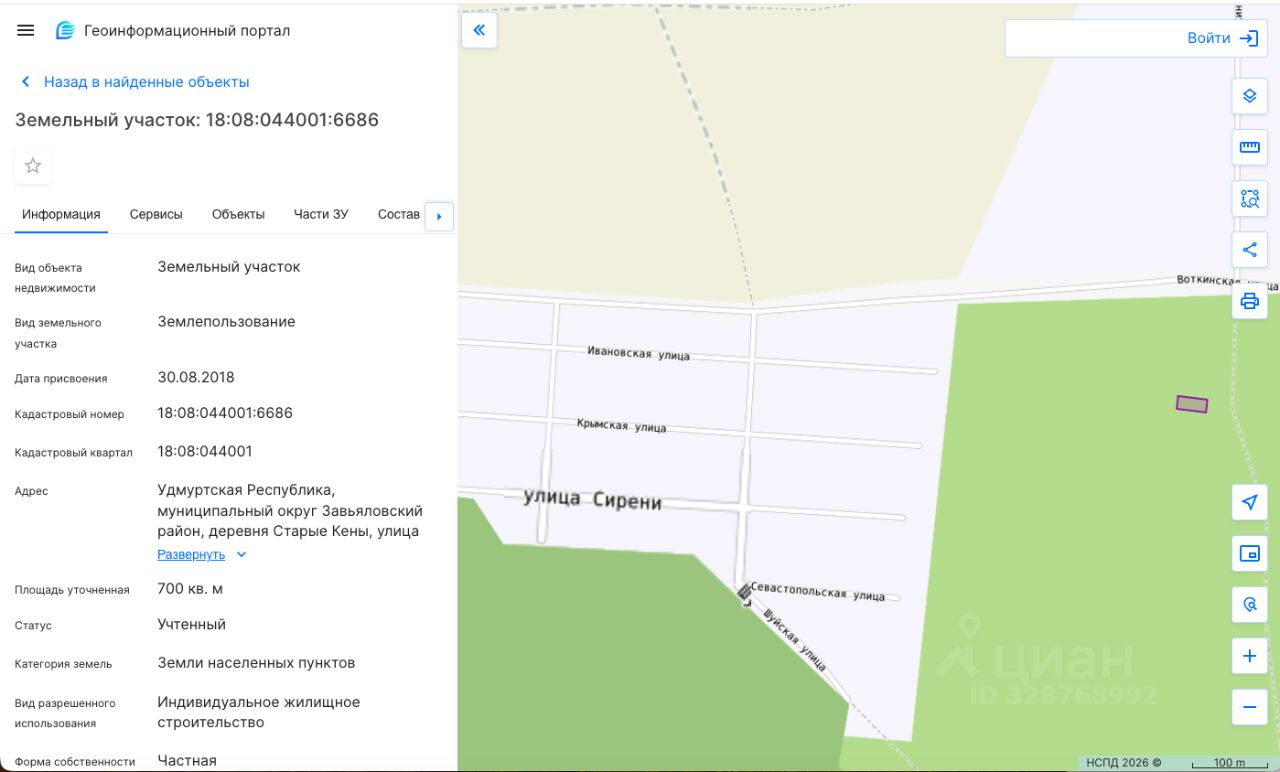
Task: Print the map view
Action: [1249, 301]
